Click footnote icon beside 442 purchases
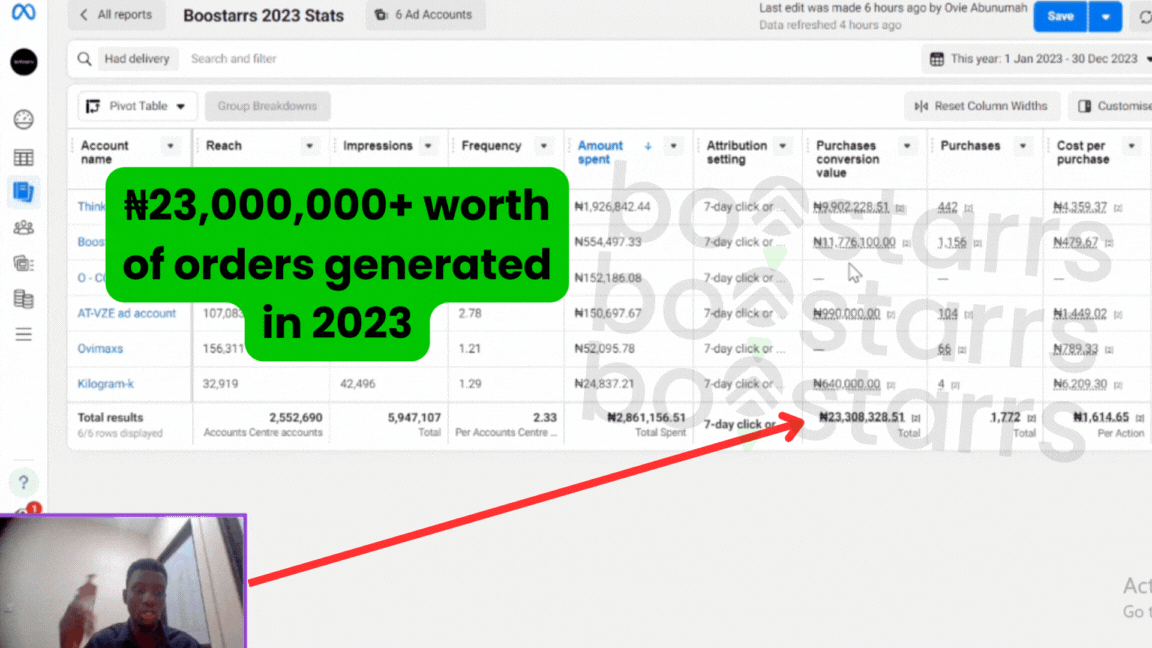Screen dimensions: 1152x648 (969, 208)
